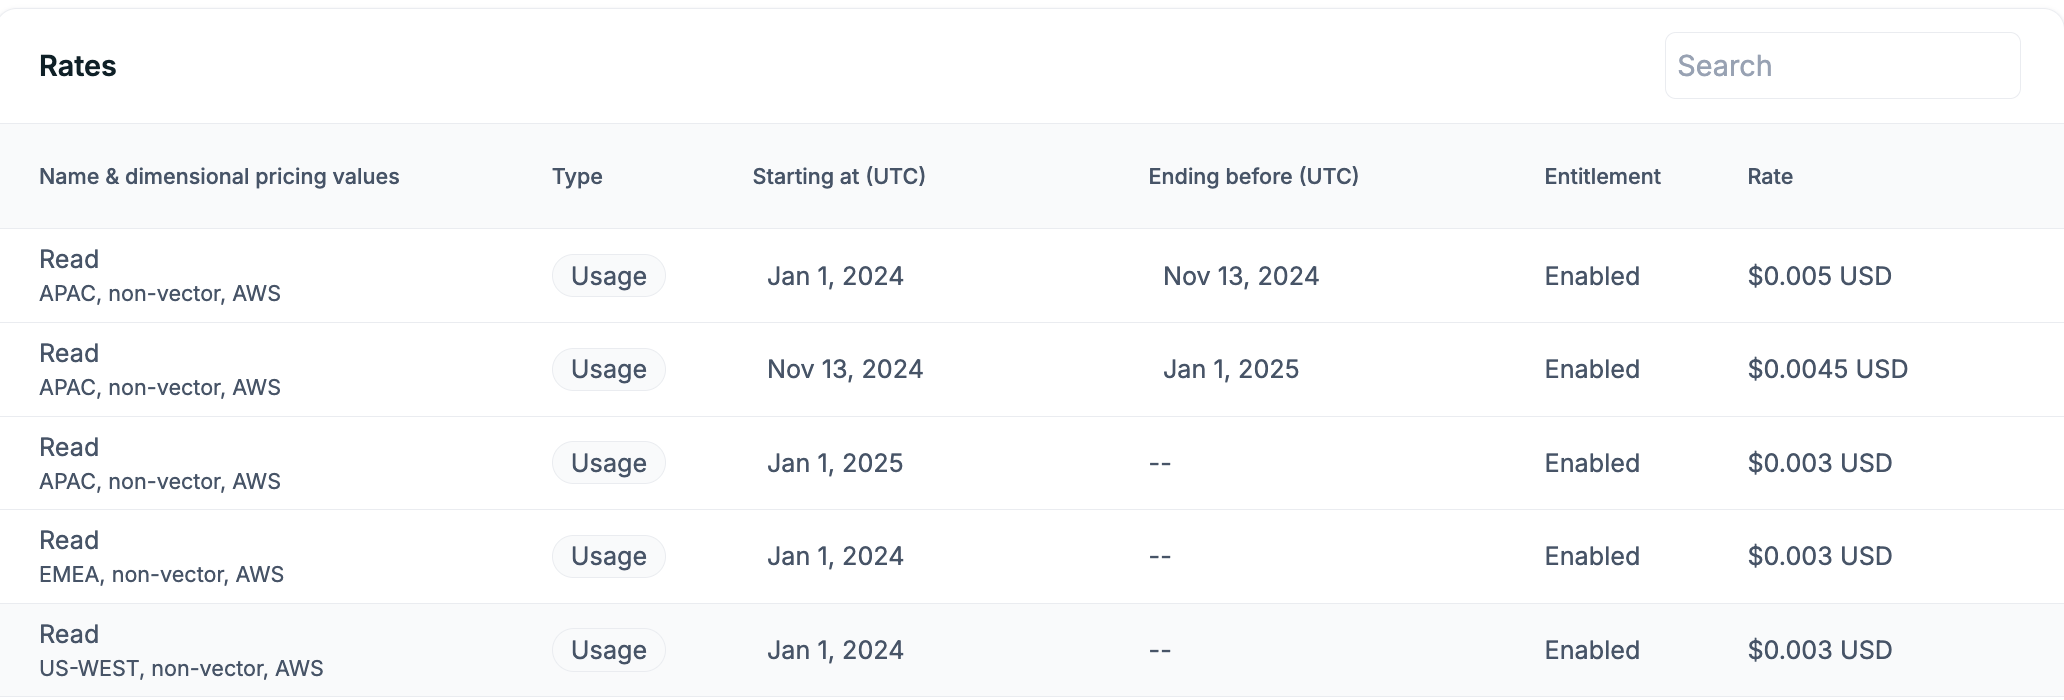Click the Type column header
Screen dimensions: 2064x700
577,177
